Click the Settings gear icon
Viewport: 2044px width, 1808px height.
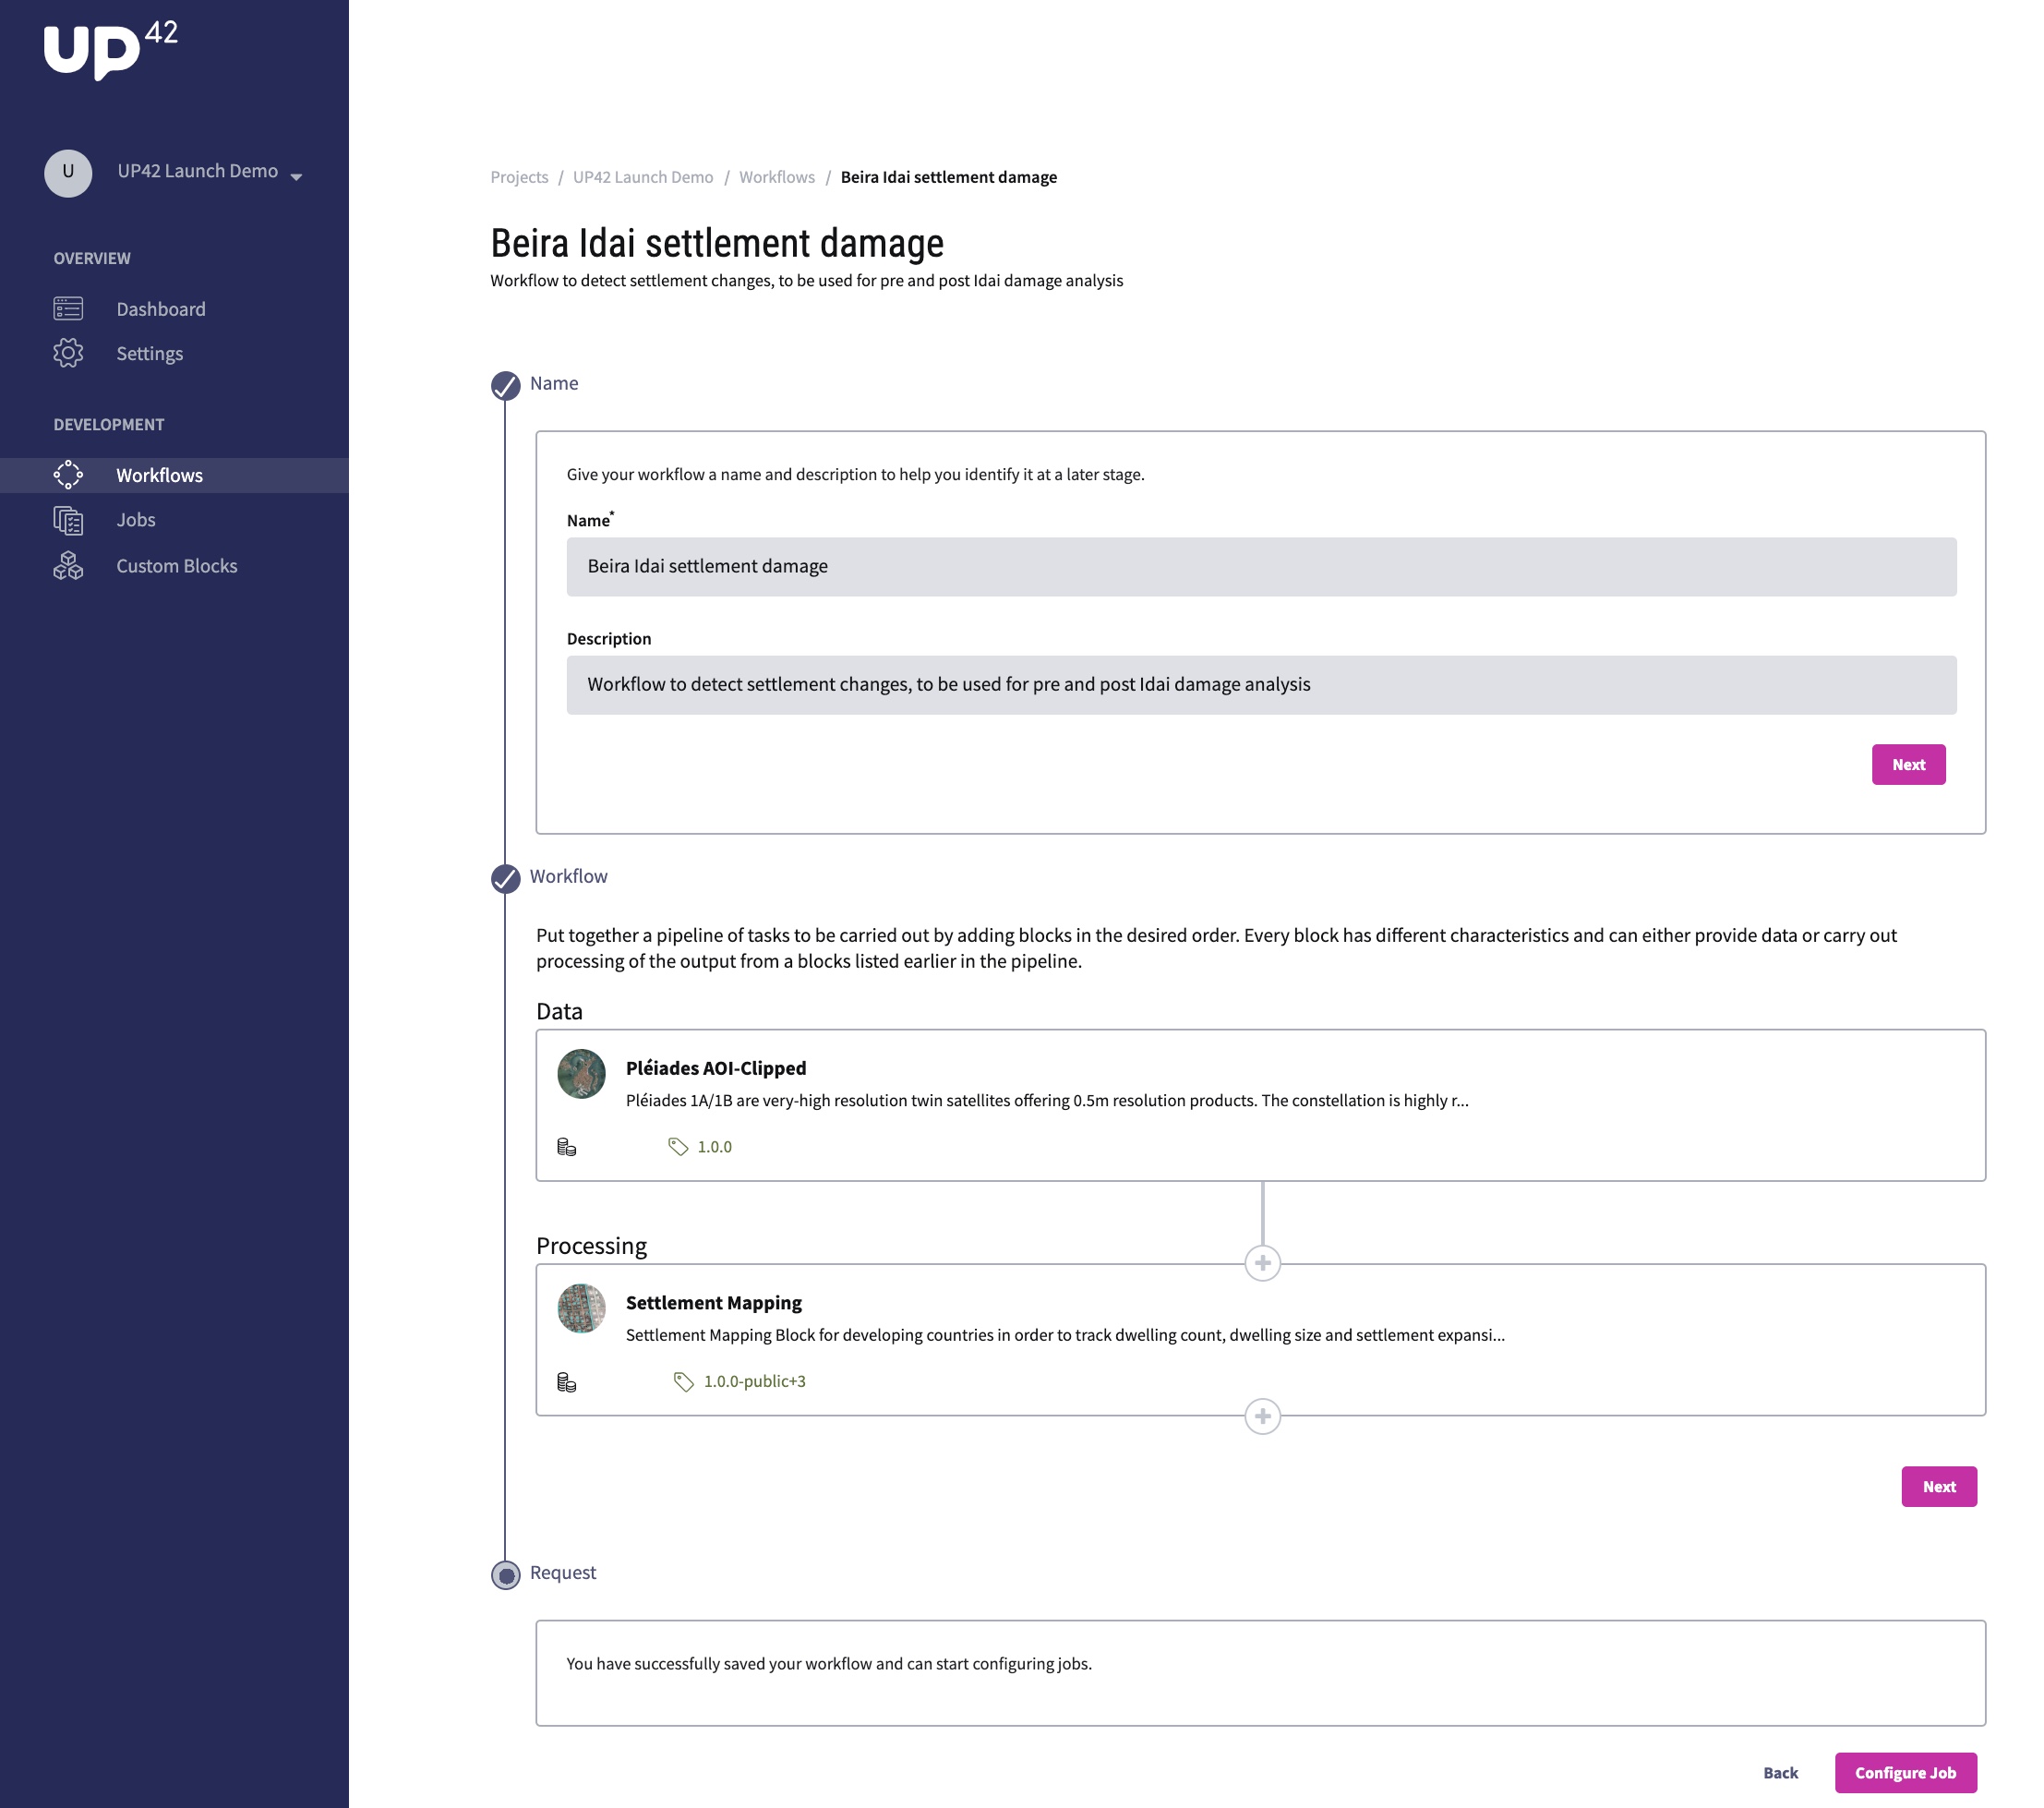tap(68, 353)
